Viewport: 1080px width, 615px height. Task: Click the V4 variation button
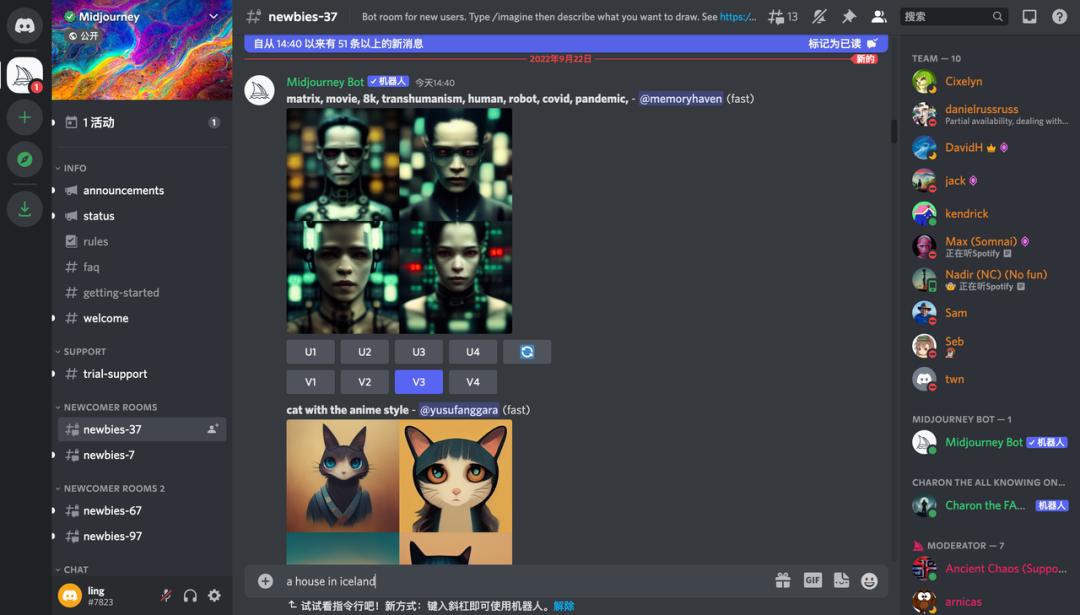472,382
